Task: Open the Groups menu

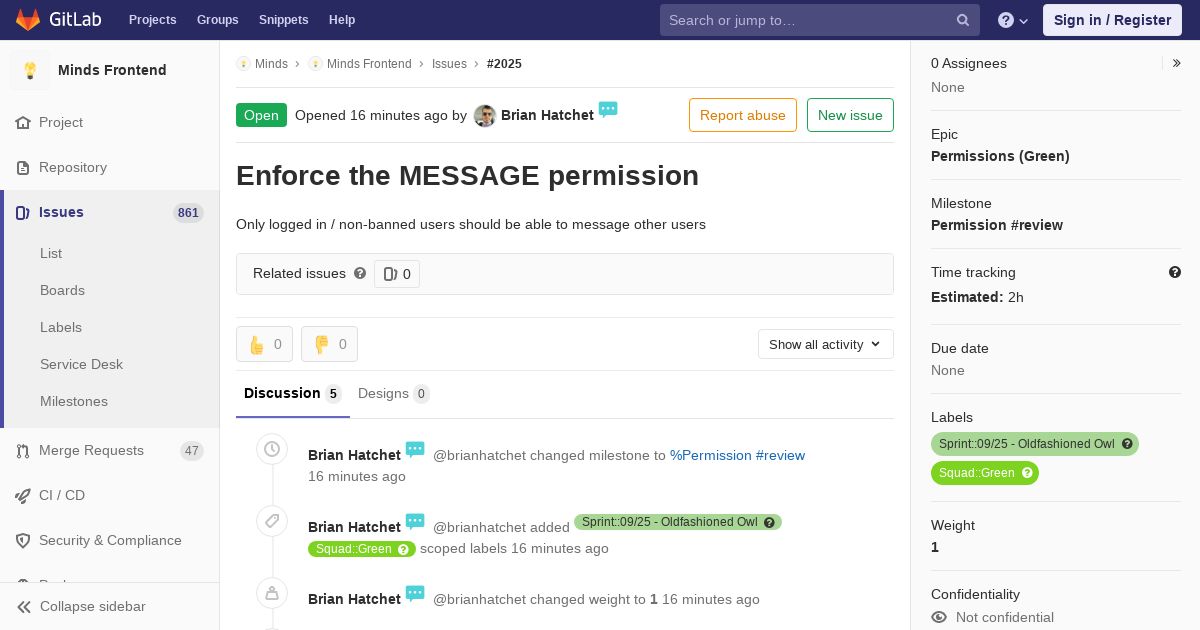Action: pos(218,20)
